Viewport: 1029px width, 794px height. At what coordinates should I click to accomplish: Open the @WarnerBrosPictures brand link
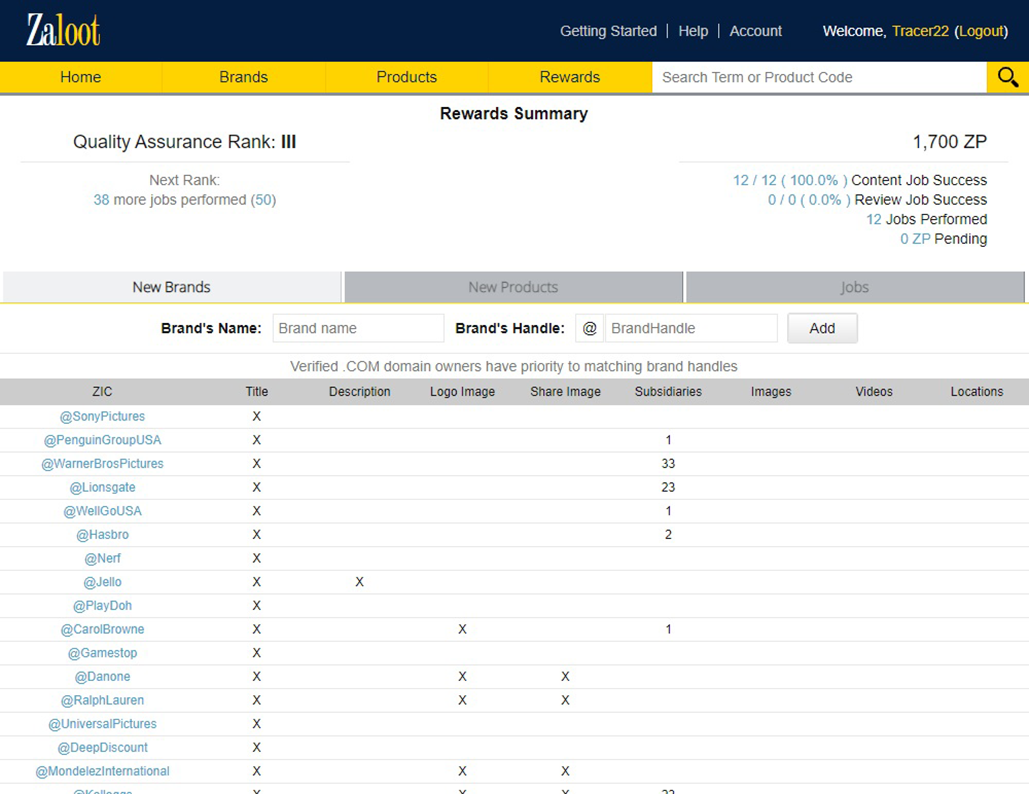click(x=102, y=464)
